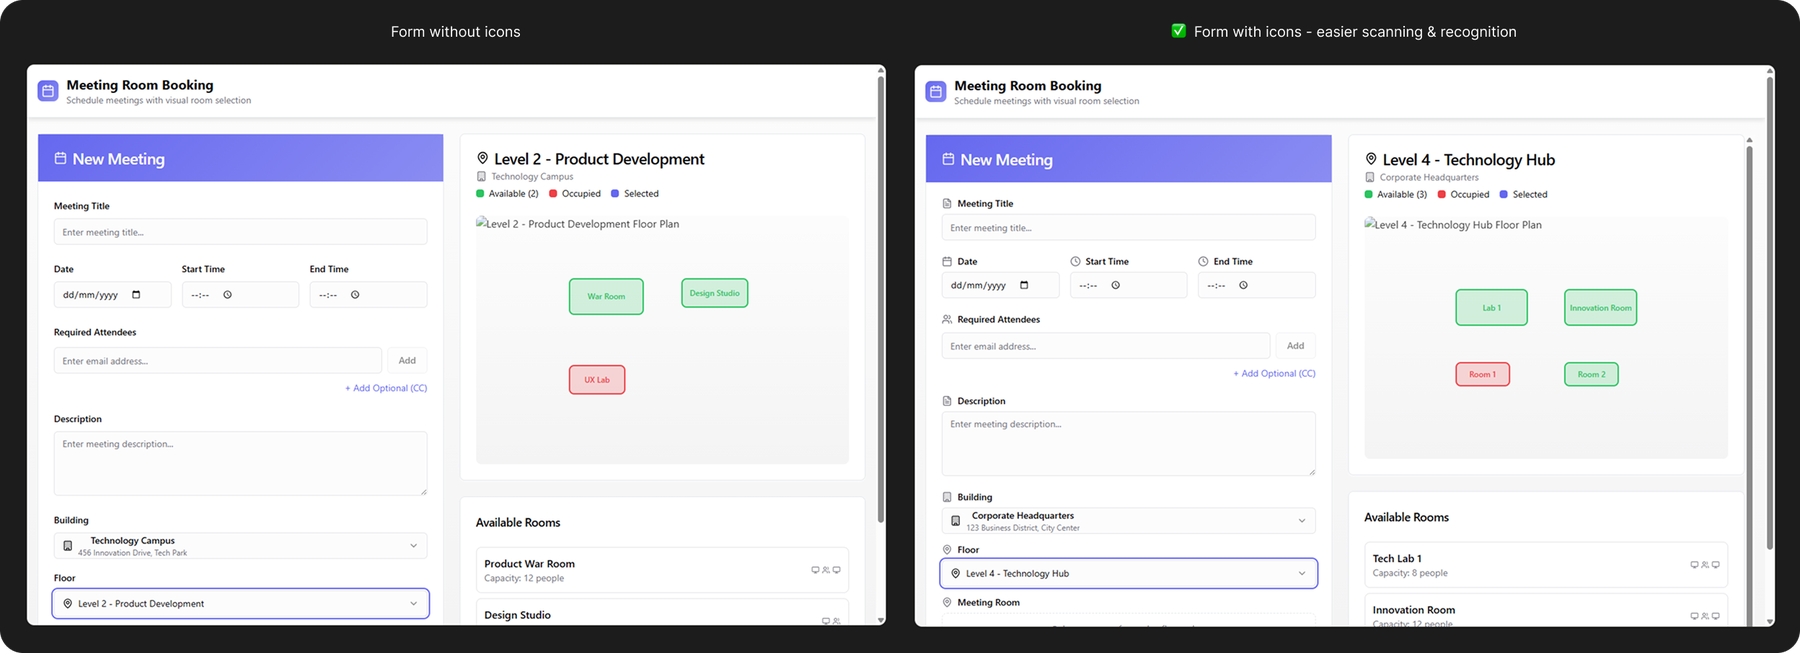This screenshot has height=653, width=1800.
Task: Click the red Room 1 box on floor plan
Action: click(1482, 375)
